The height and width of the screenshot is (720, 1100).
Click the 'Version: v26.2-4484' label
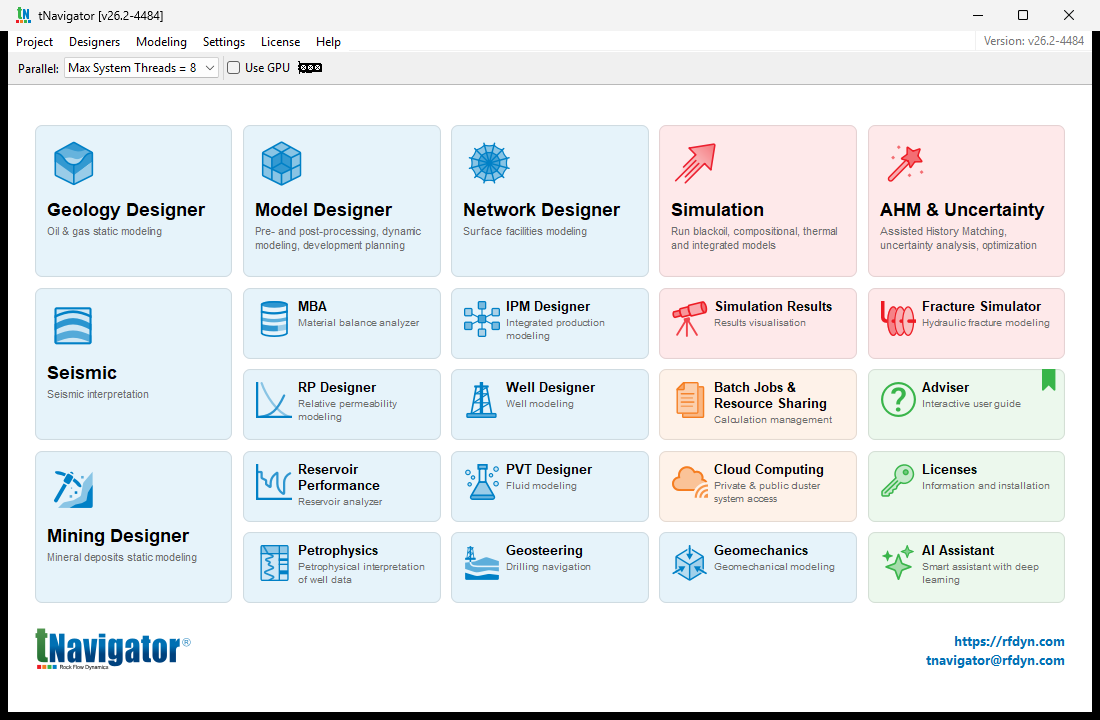coord(1033,41)
